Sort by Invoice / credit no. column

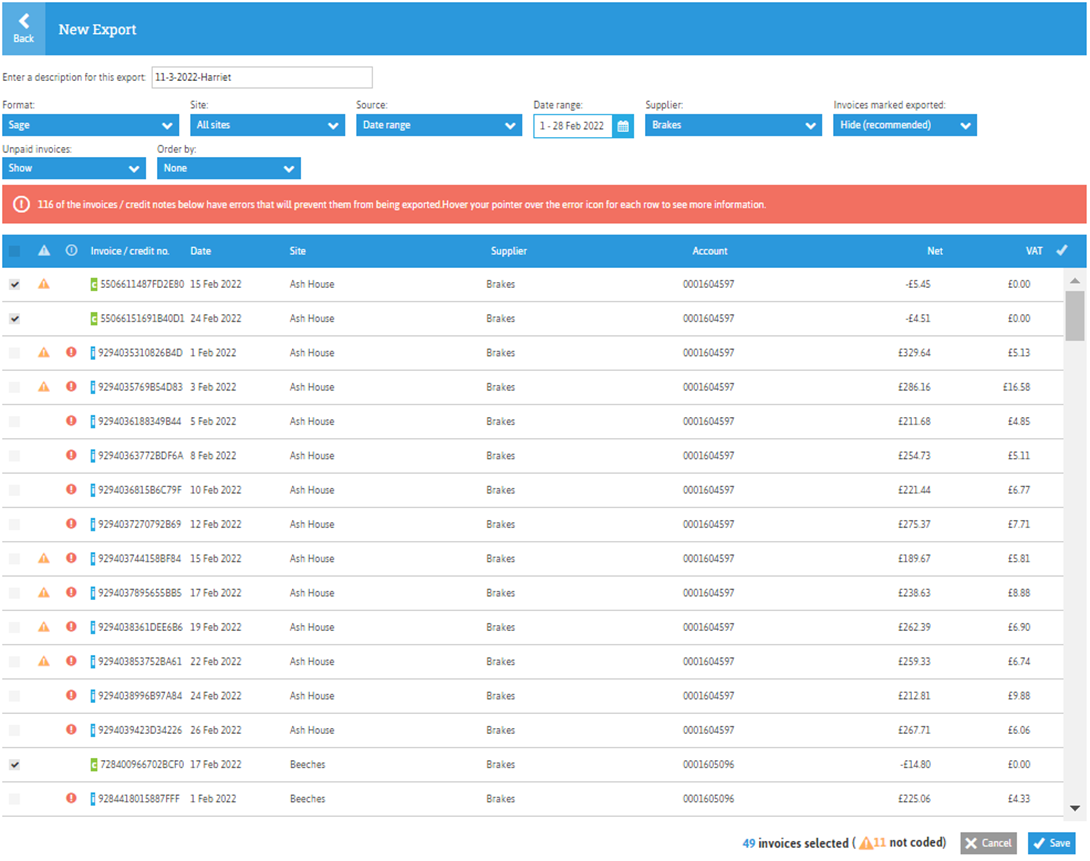point(130,251)
